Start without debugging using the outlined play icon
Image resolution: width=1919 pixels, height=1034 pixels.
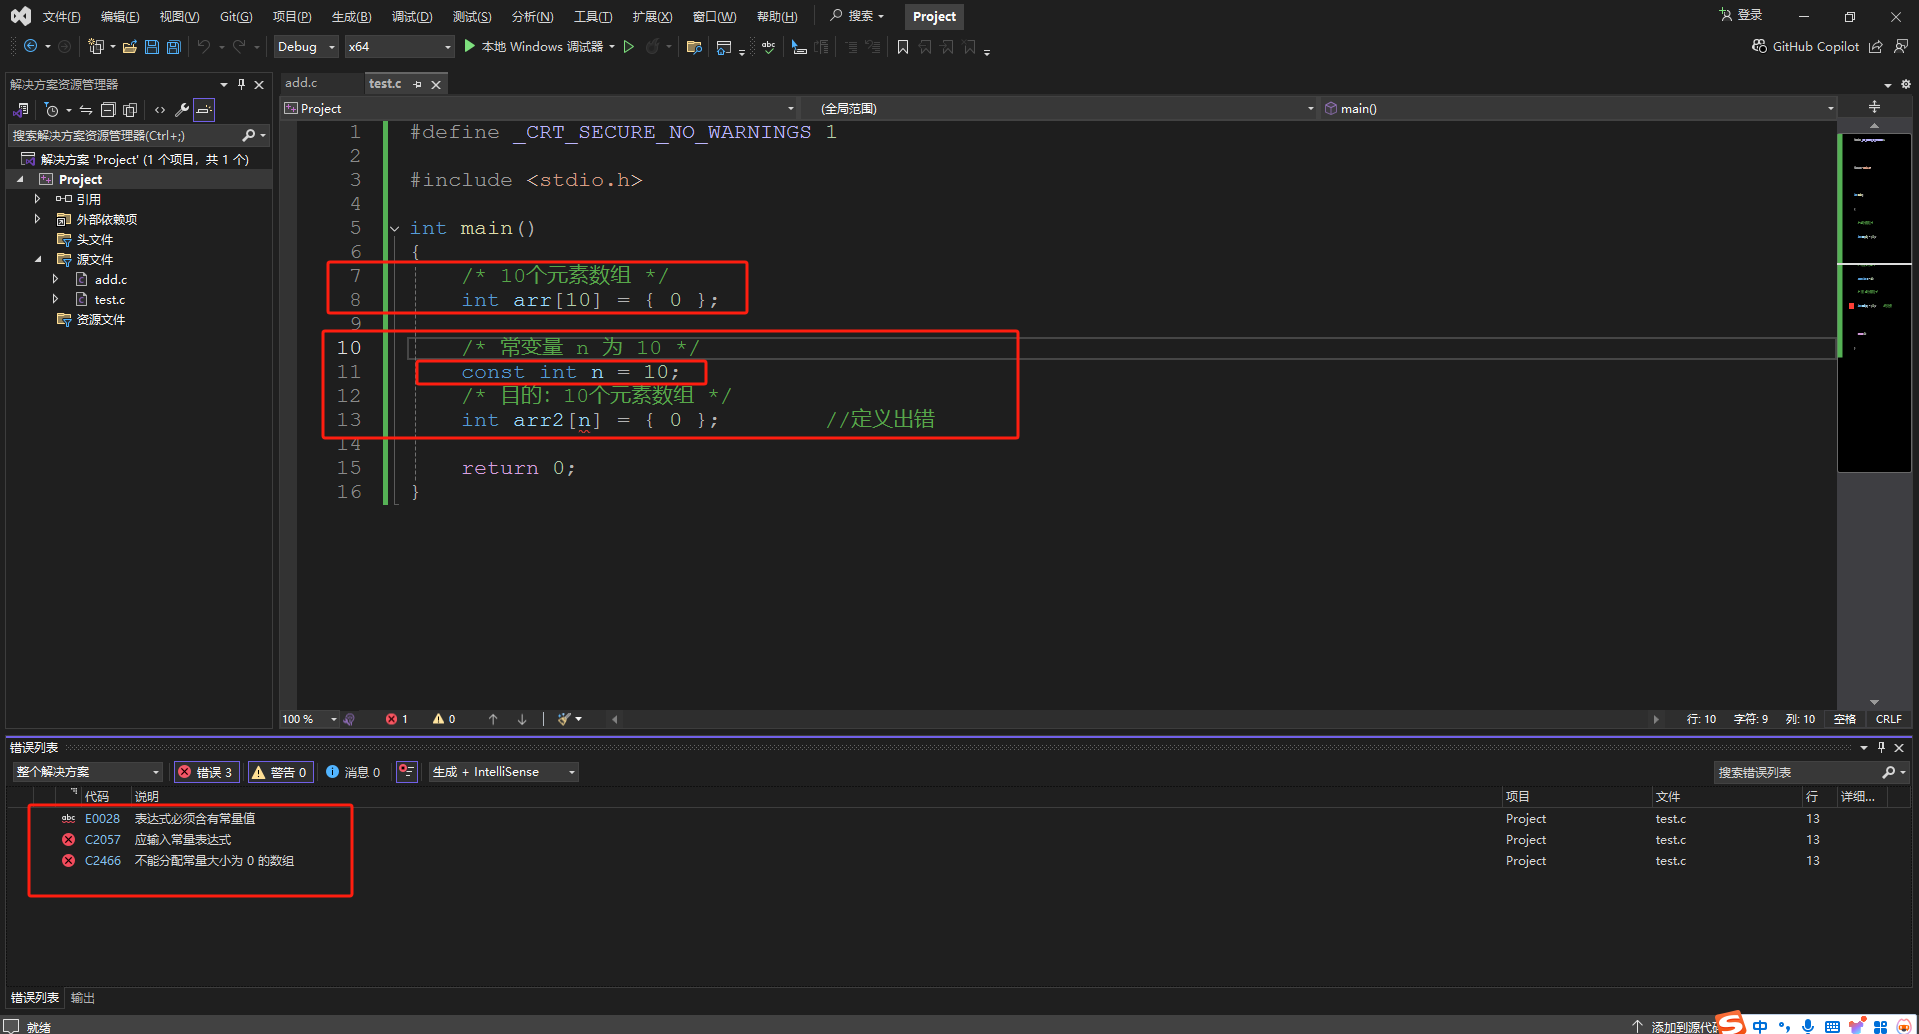(629, 47)
